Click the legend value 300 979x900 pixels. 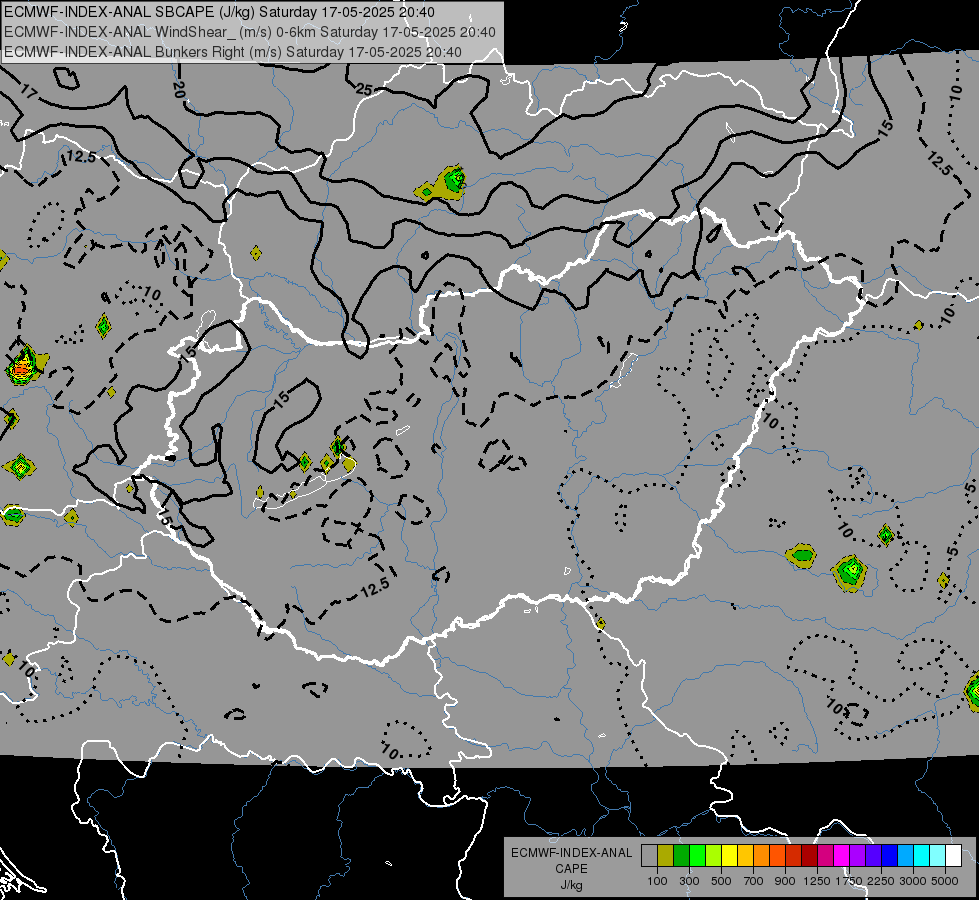(x=689, y=881)
